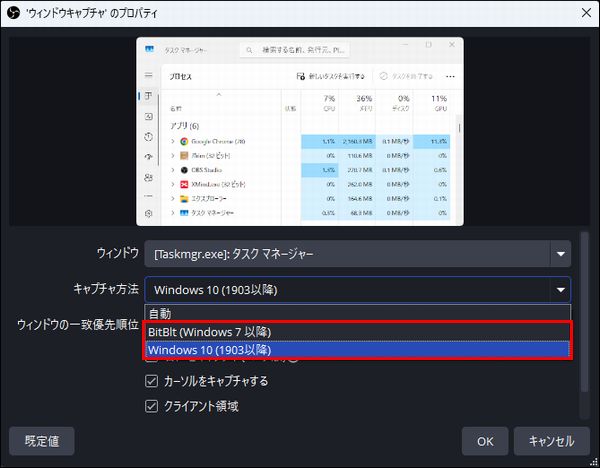The image size is (600, 468).
Task: Click the three-dots more button in preview
Action: point(450,76)
